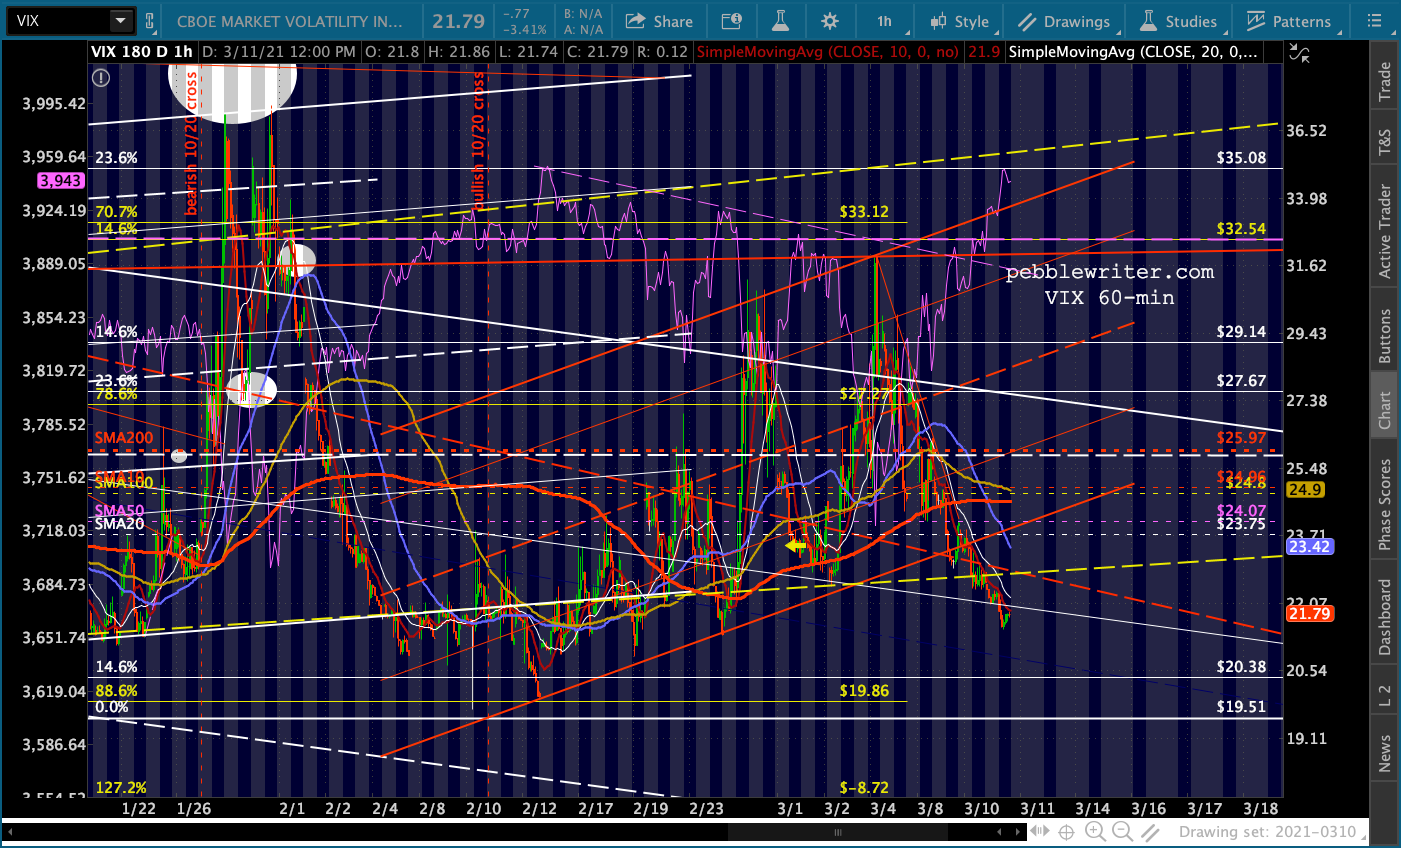Open the 1h timeframe dropdown
The width and height of the screenshot is (1401, 848).
884,21
